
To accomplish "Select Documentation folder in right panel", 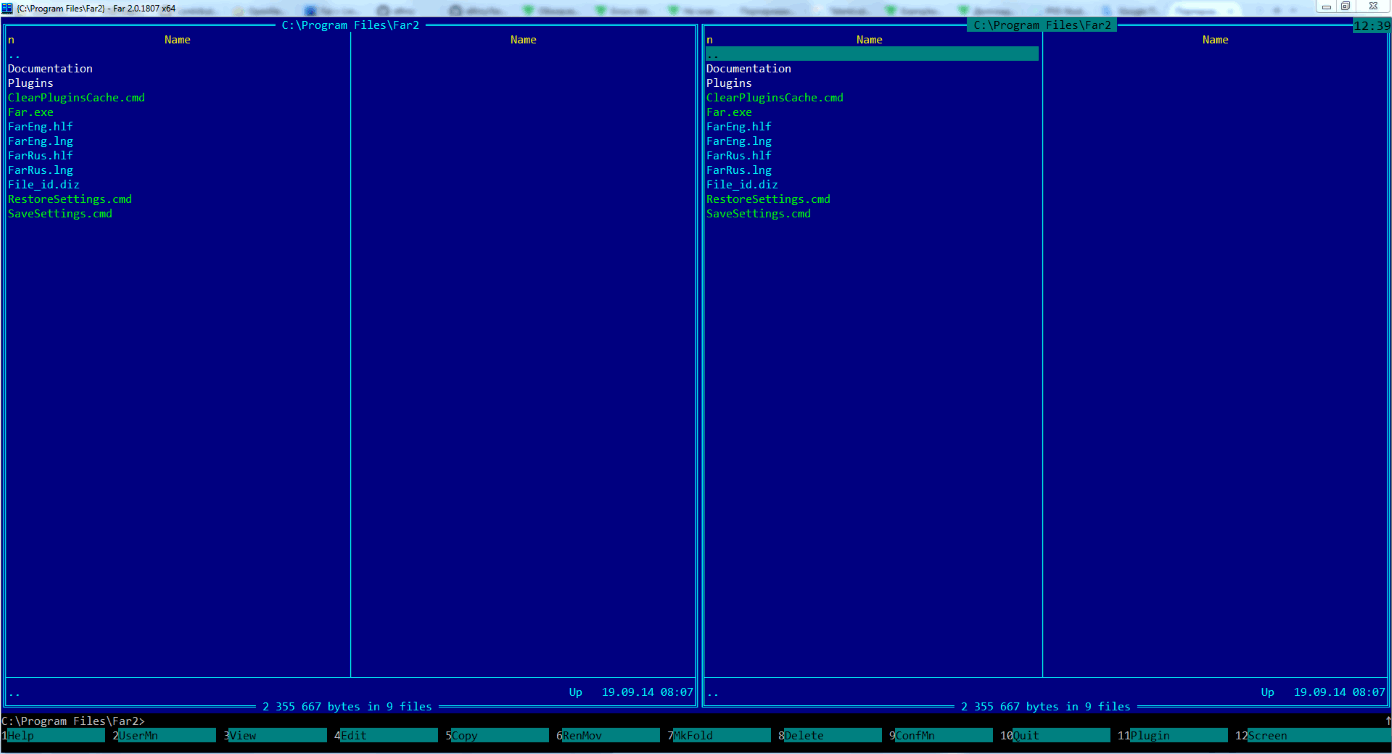I will [749, 69].
